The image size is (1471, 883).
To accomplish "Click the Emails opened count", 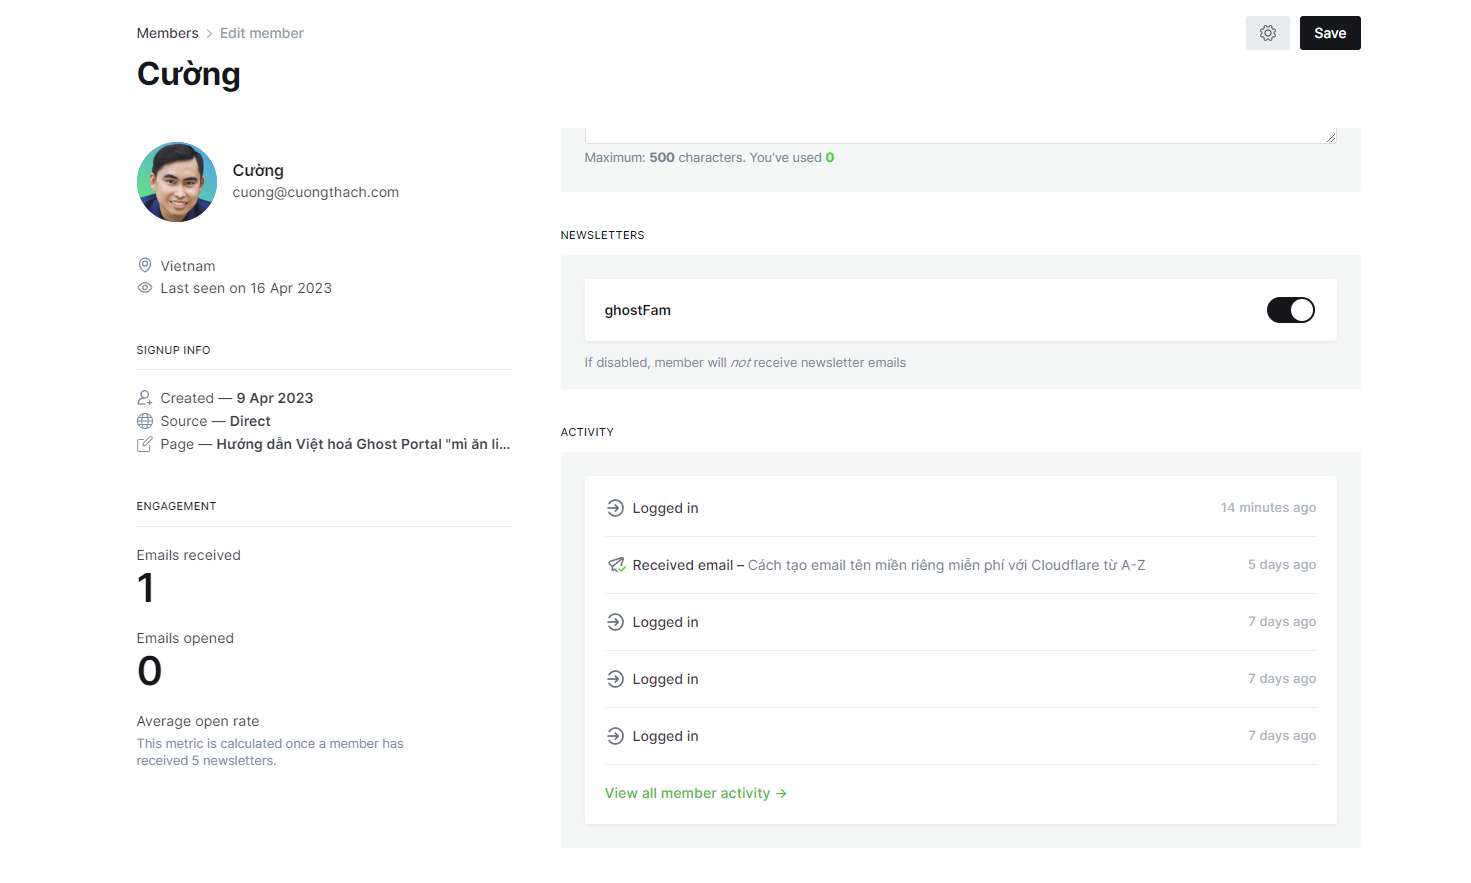I will pyautogui.click(x=149, y=671).
